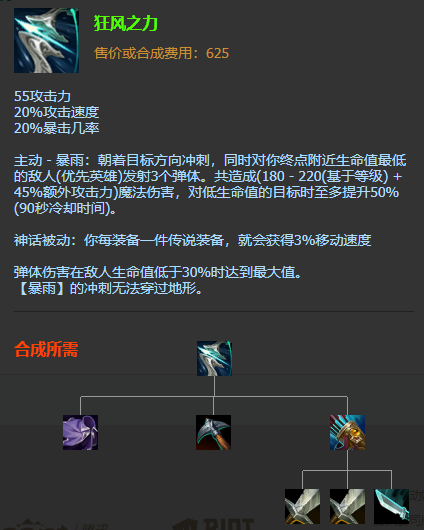This screenshot has height=530, width=424.
Task: Click the teal dagger component icon
Action: pos(392,506)
